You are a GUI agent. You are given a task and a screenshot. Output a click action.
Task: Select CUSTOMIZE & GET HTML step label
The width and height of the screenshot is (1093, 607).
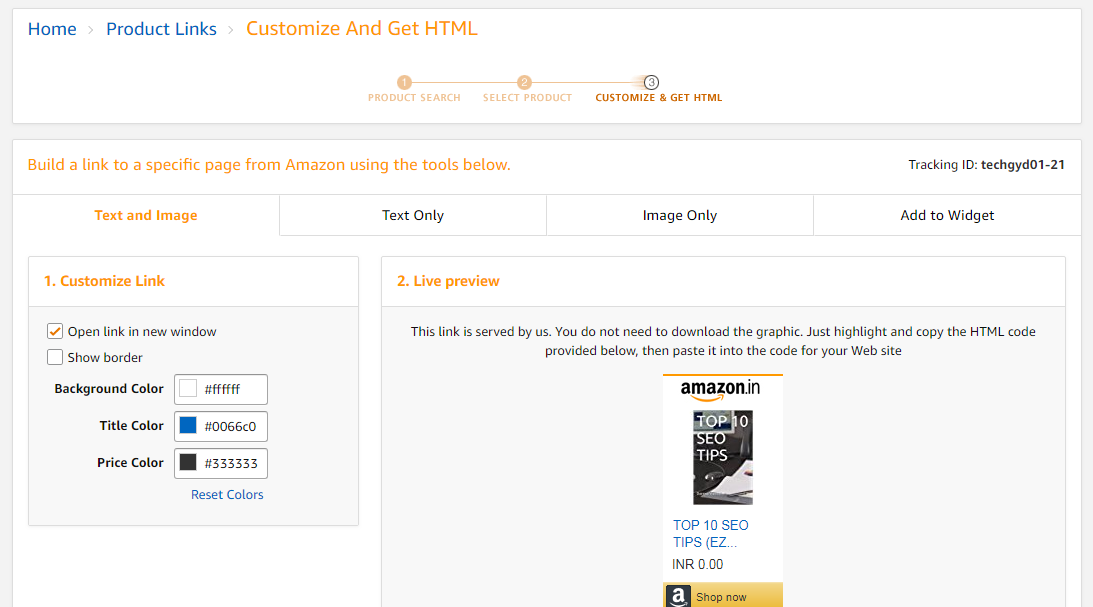point(659,98)
